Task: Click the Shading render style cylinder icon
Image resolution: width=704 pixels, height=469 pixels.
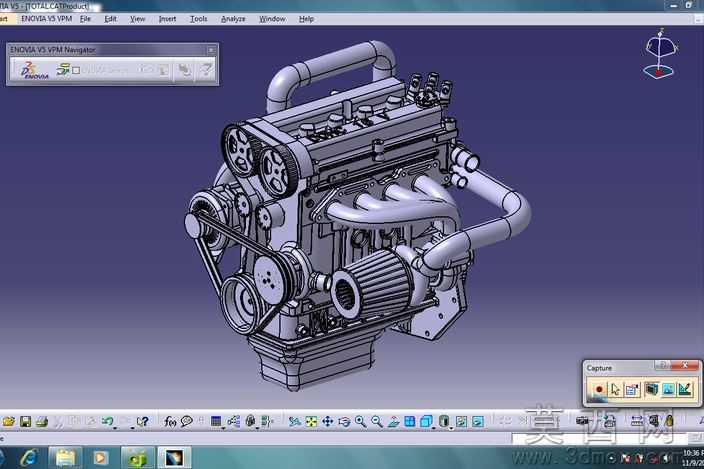Action: (444, 421)
